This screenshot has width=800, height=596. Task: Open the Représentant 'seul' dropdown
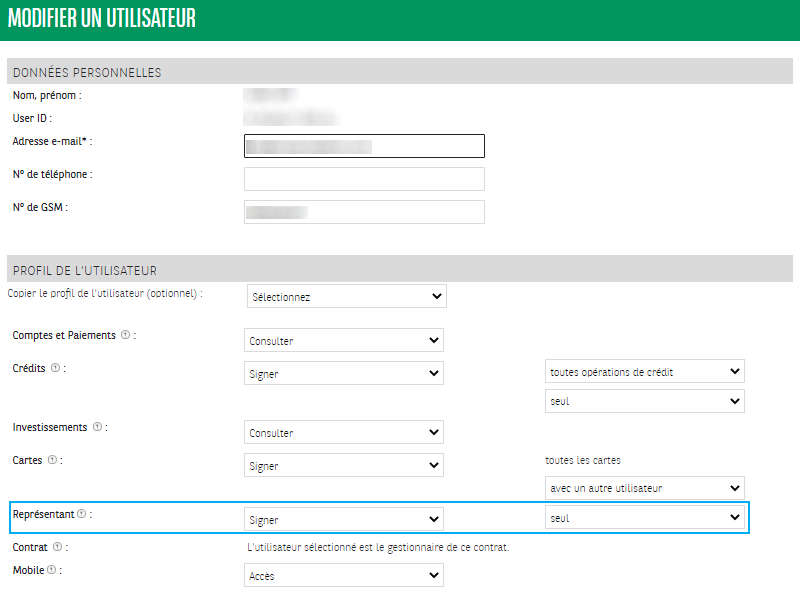pyautogui.click(x=644, y=518)
